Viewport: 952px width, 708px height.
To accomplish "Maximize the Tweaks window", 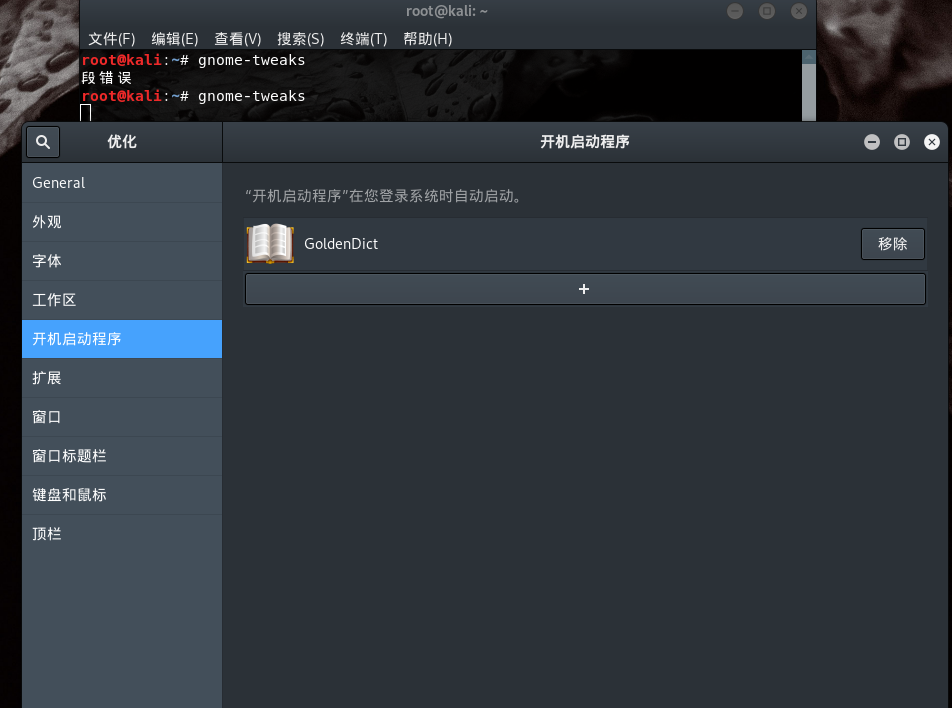I will coord(902,142).
